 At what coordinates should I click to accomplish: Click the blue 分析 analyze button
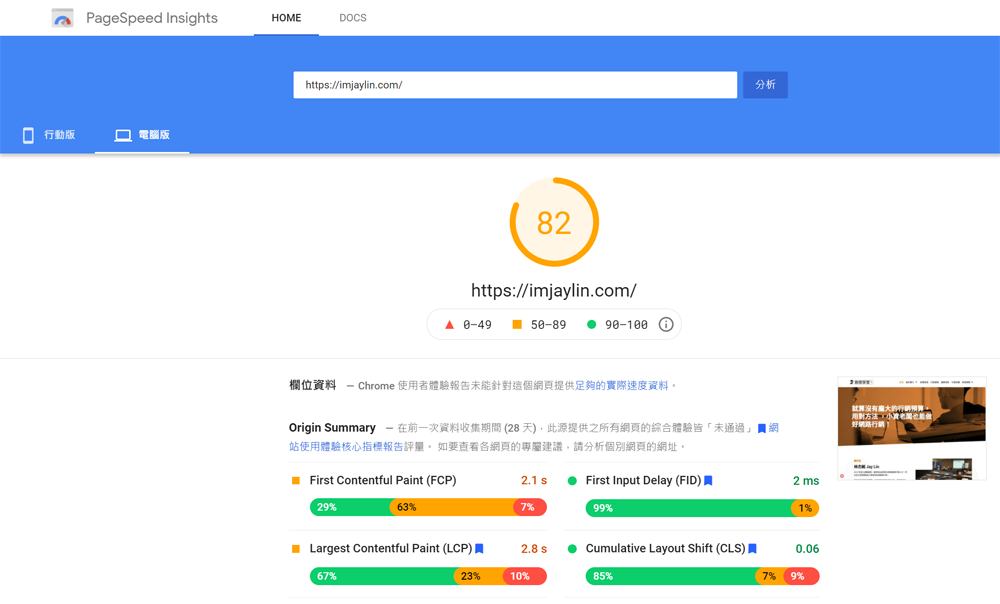point(765,85)
